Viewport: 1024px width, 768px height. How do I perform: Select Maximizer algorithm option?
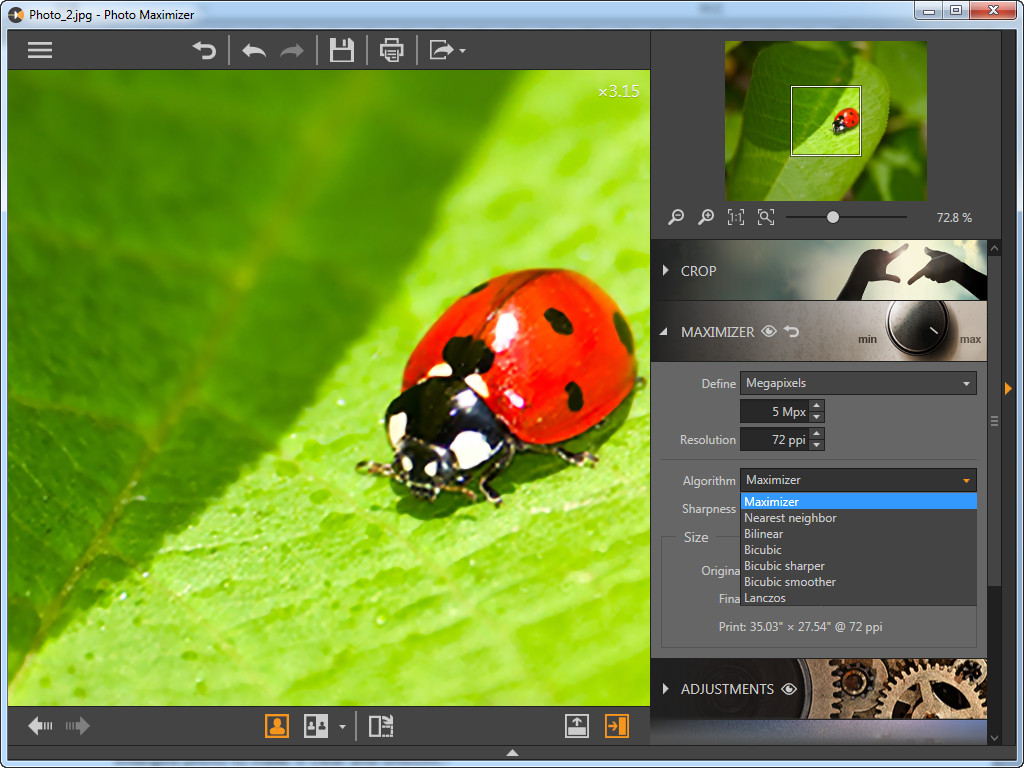[x=858, y=502]
